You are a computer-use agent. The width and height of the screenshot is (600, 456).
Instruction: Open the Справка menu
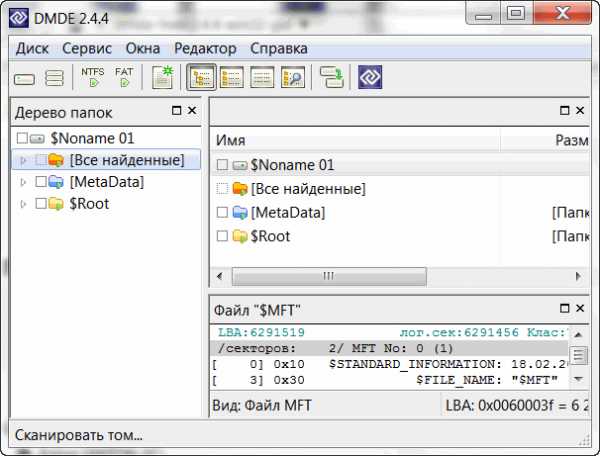point(279,49)
